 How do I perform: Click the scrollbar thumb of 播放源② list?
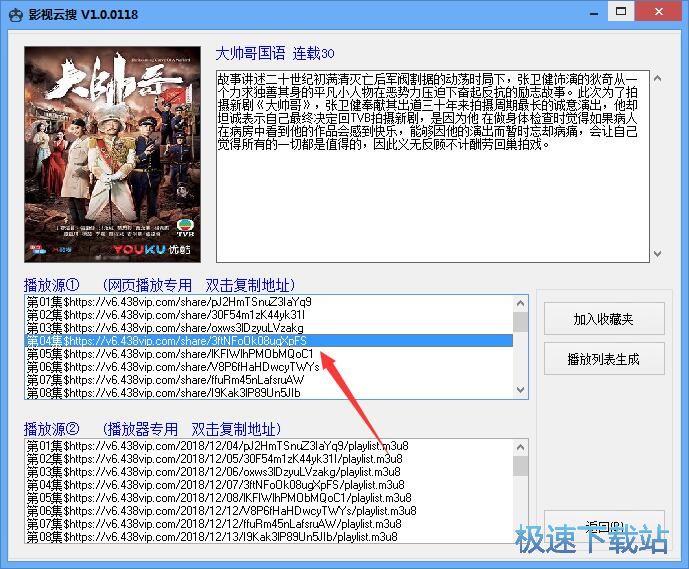point(520,466)
